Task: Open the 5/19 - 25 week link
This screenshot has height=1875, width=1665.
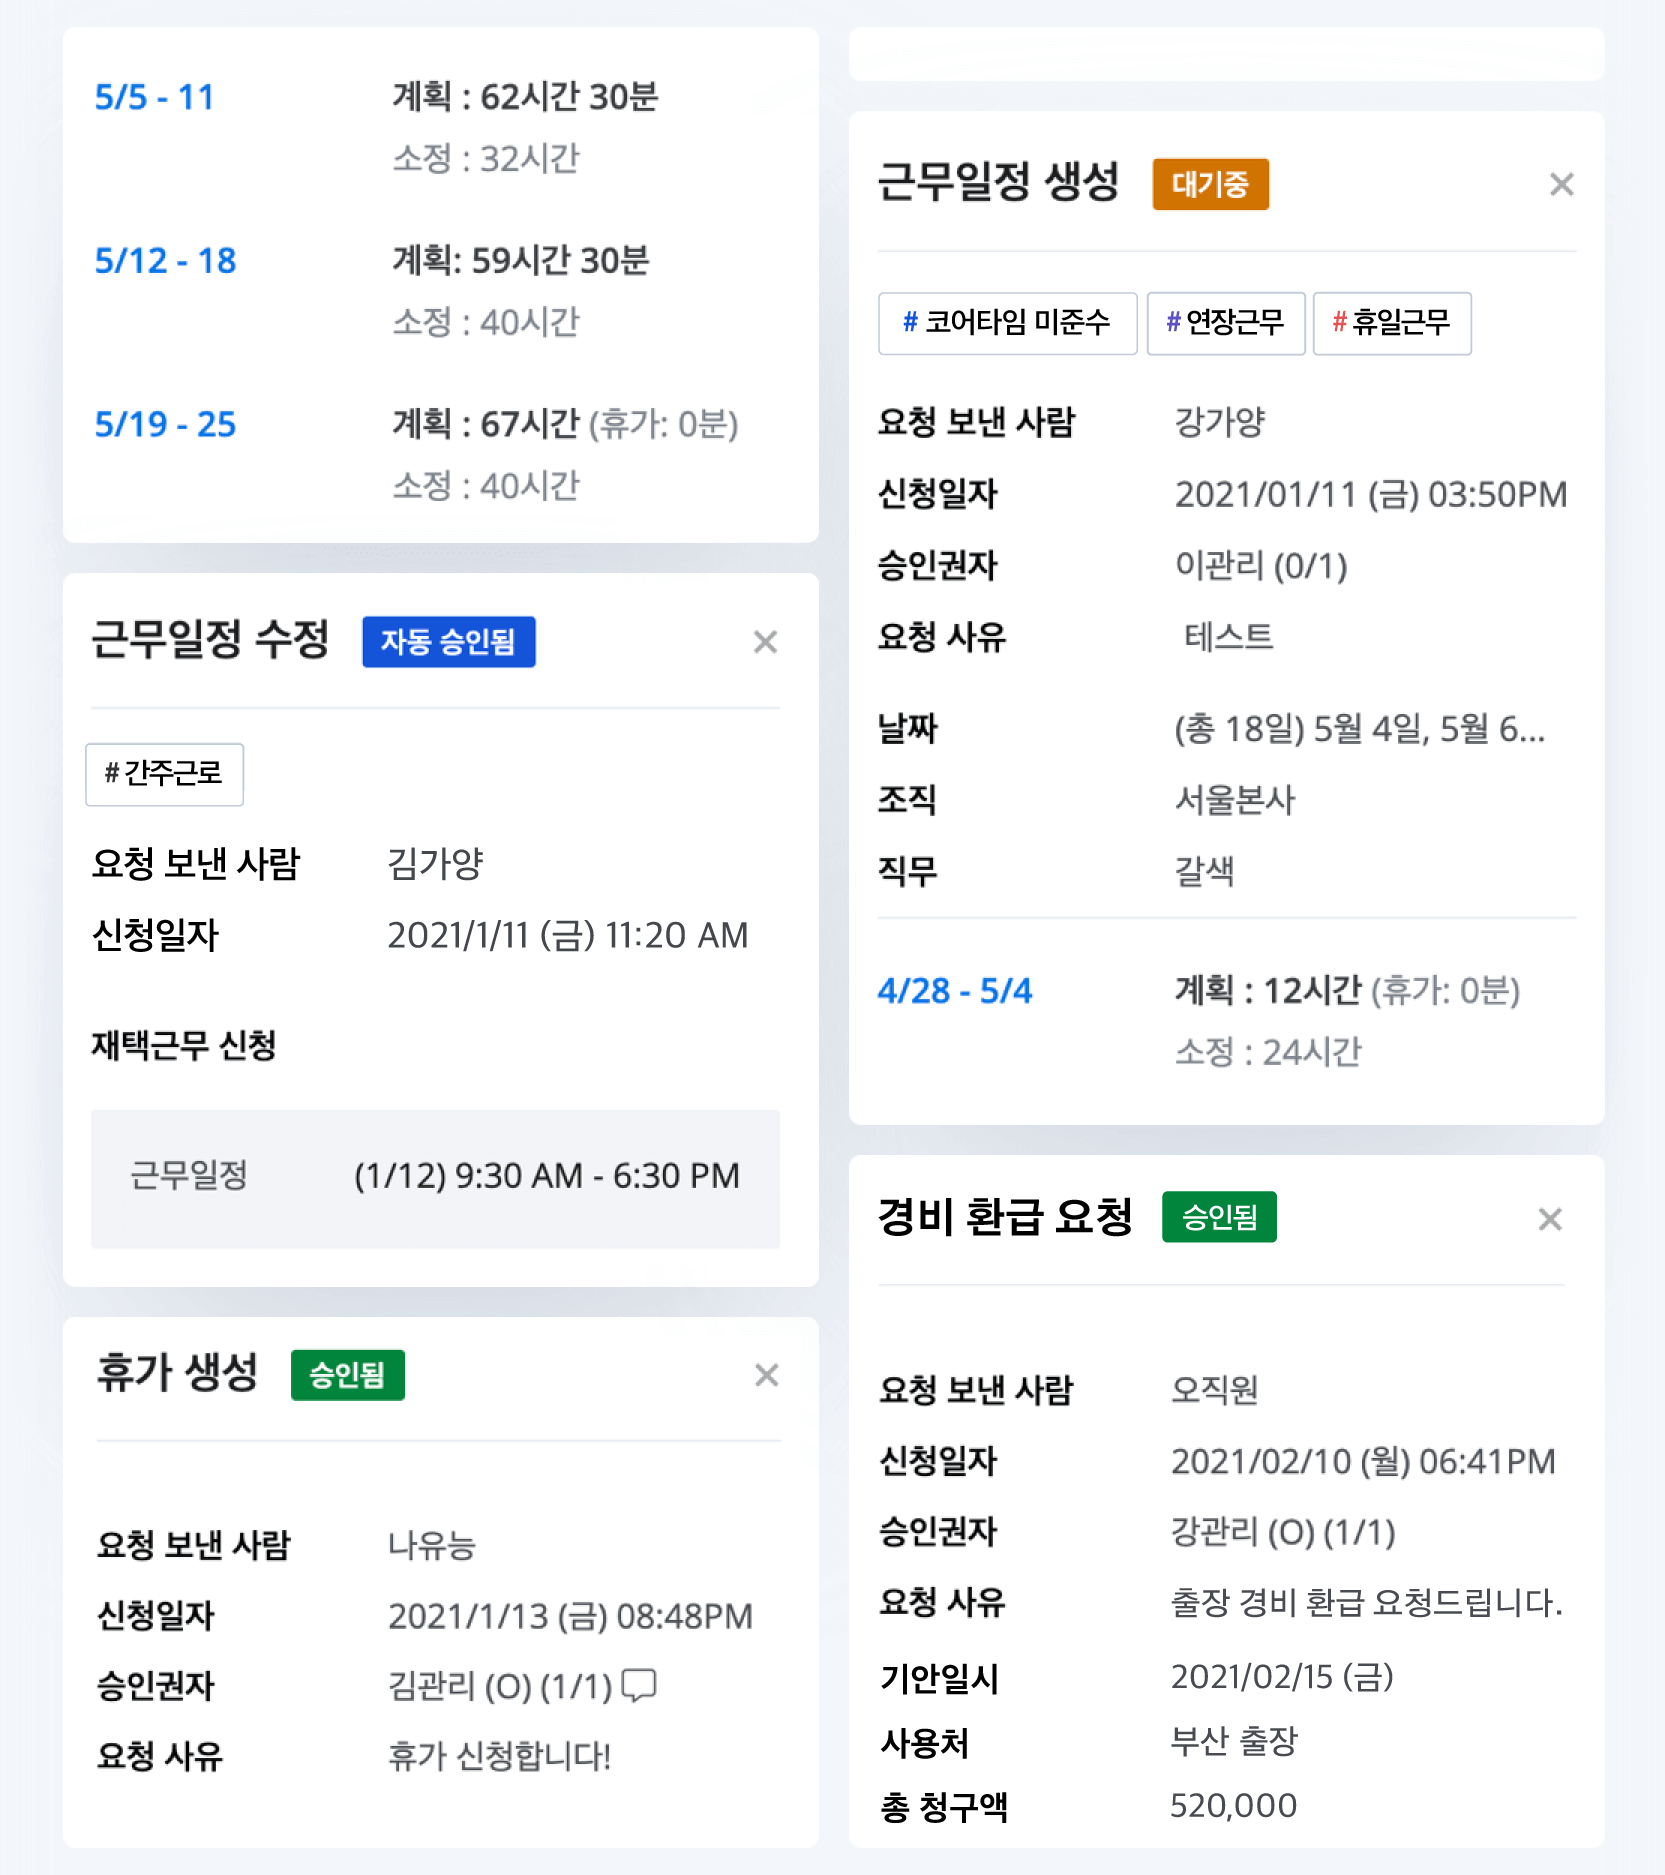Action: (x=165, y=424)
